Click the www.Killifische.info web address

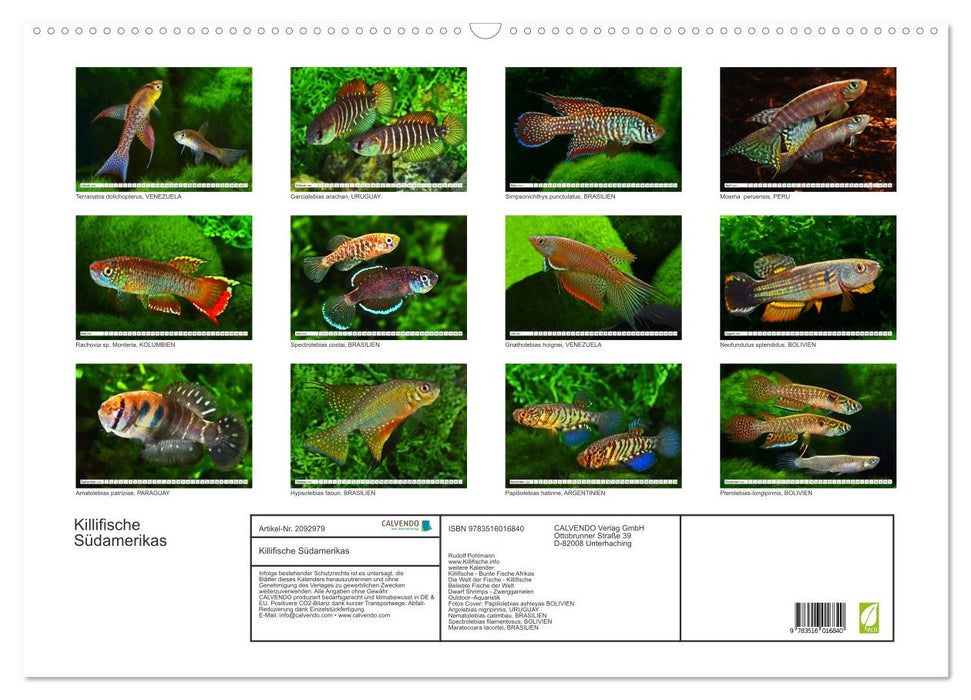(x=473, y=562)
